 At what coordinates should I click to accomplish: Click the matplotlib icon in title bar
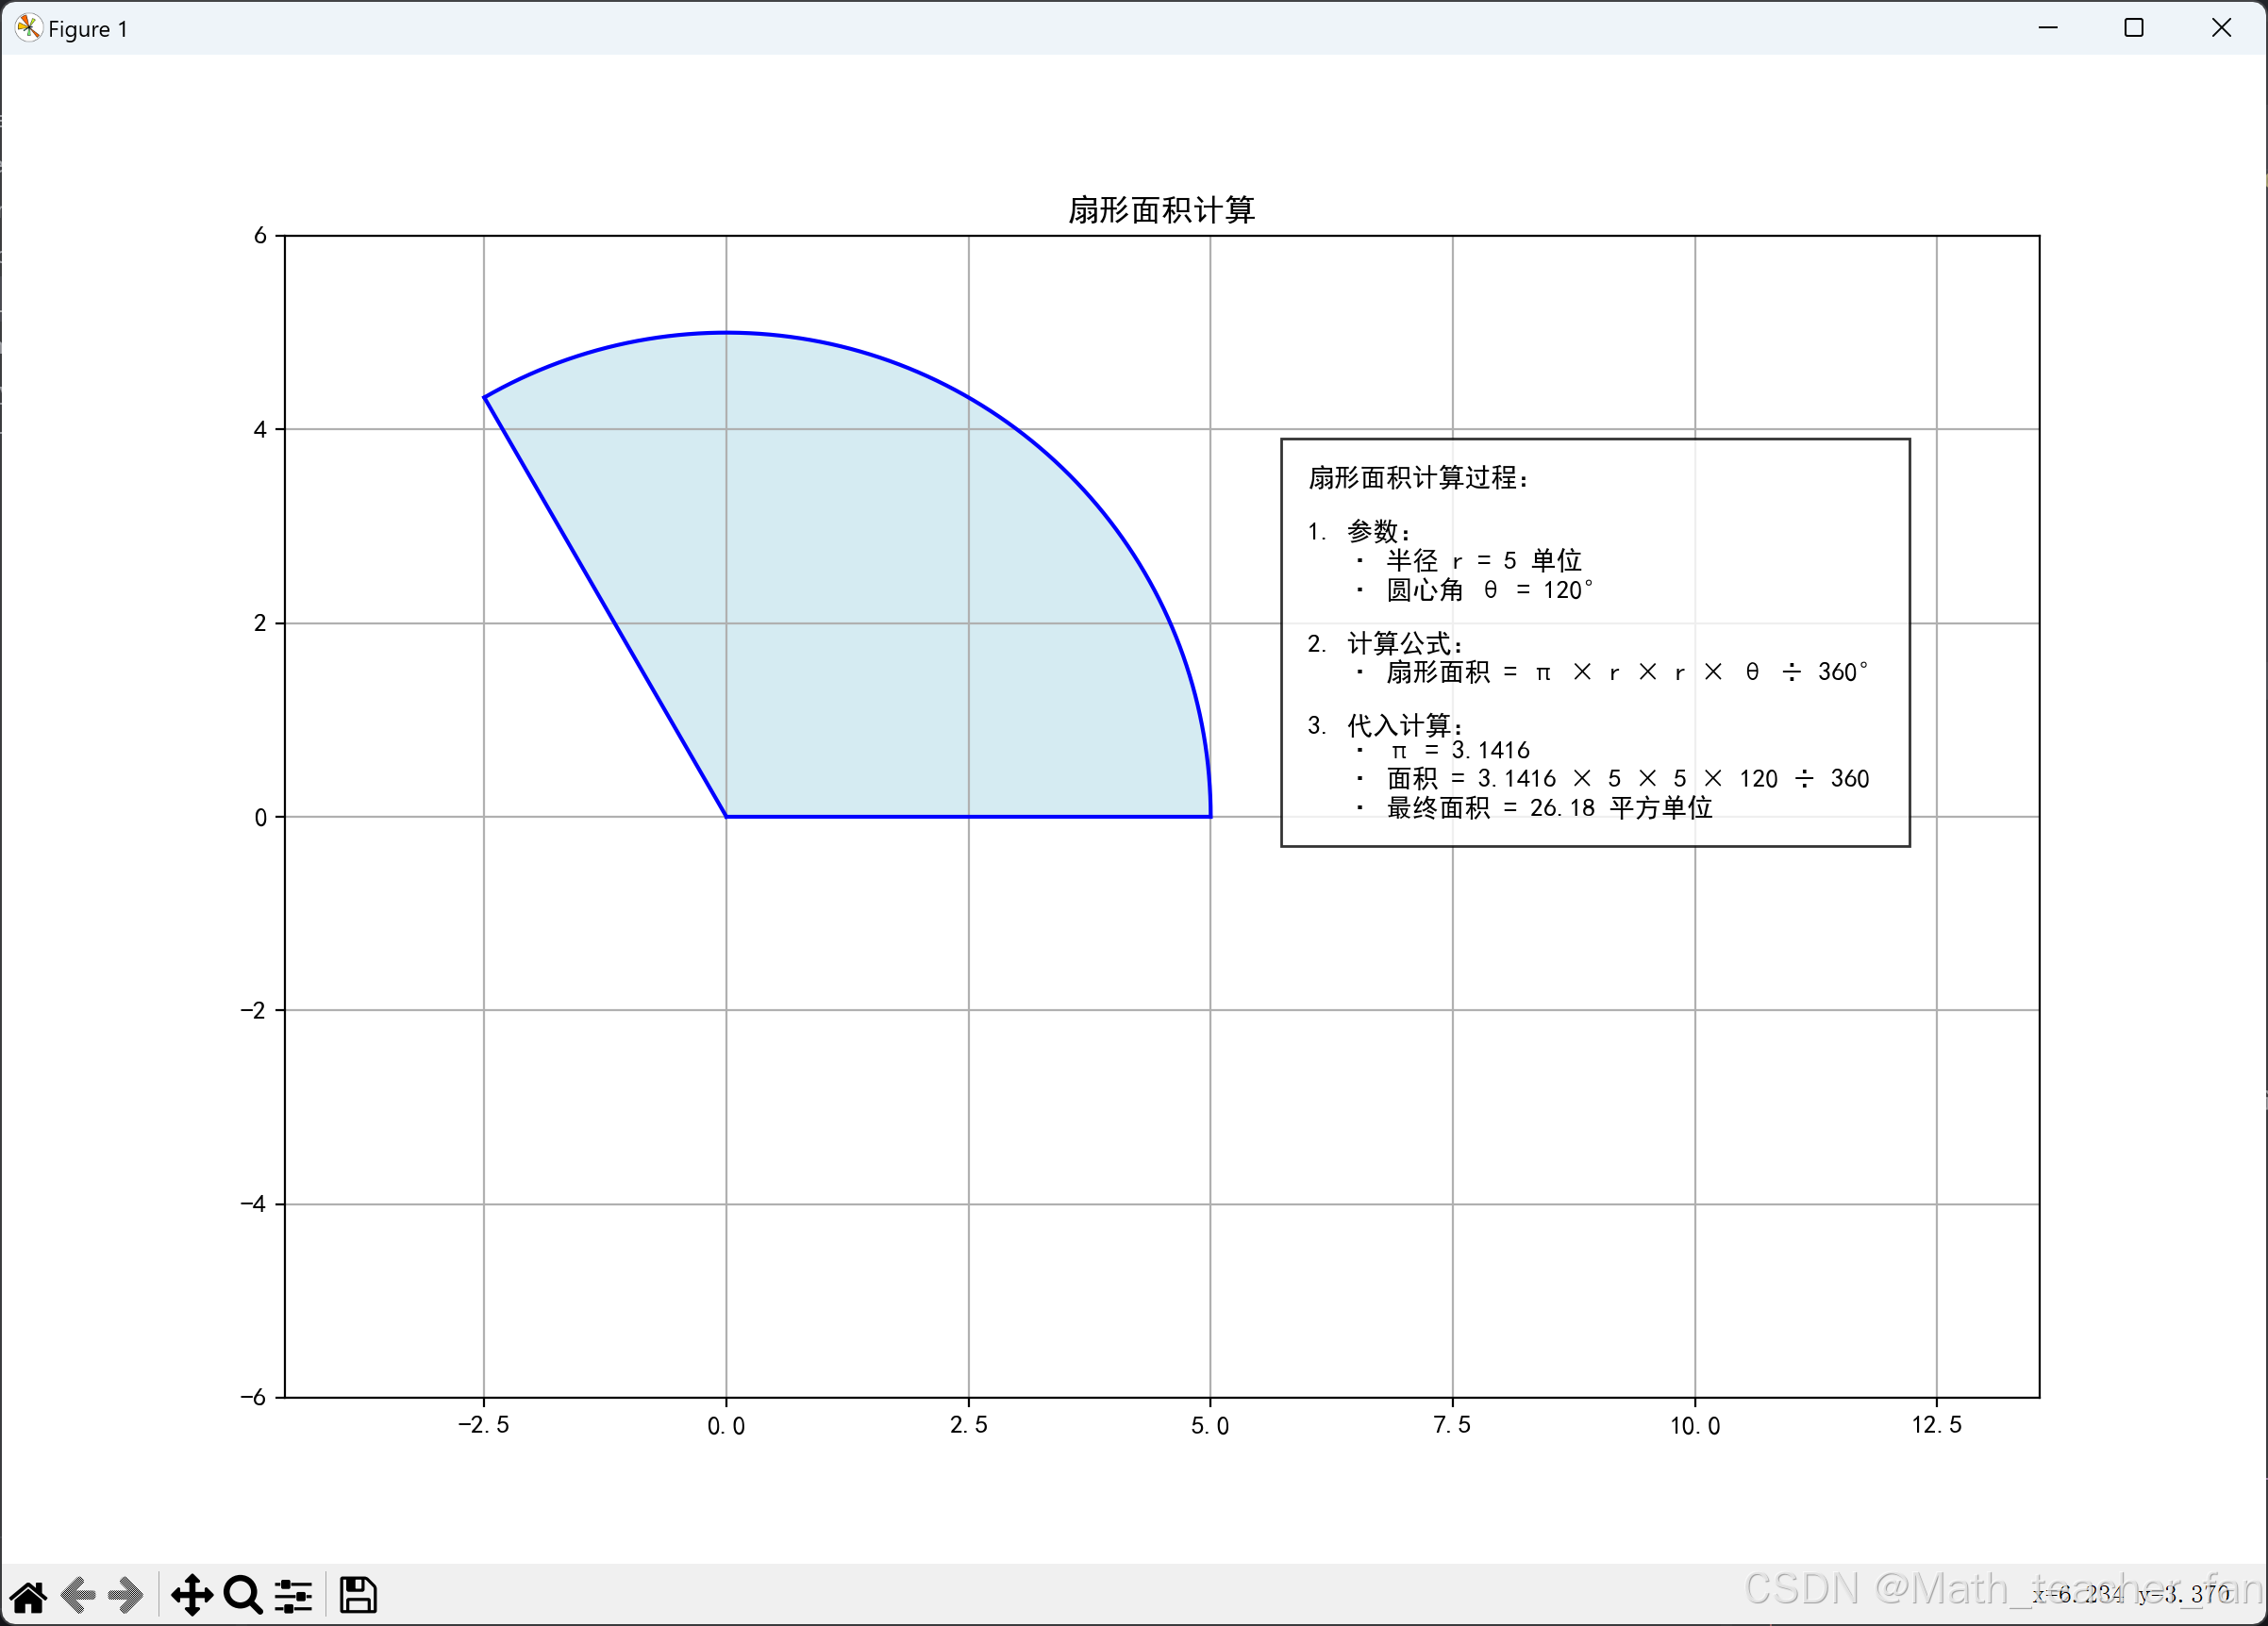click(28, 28)
